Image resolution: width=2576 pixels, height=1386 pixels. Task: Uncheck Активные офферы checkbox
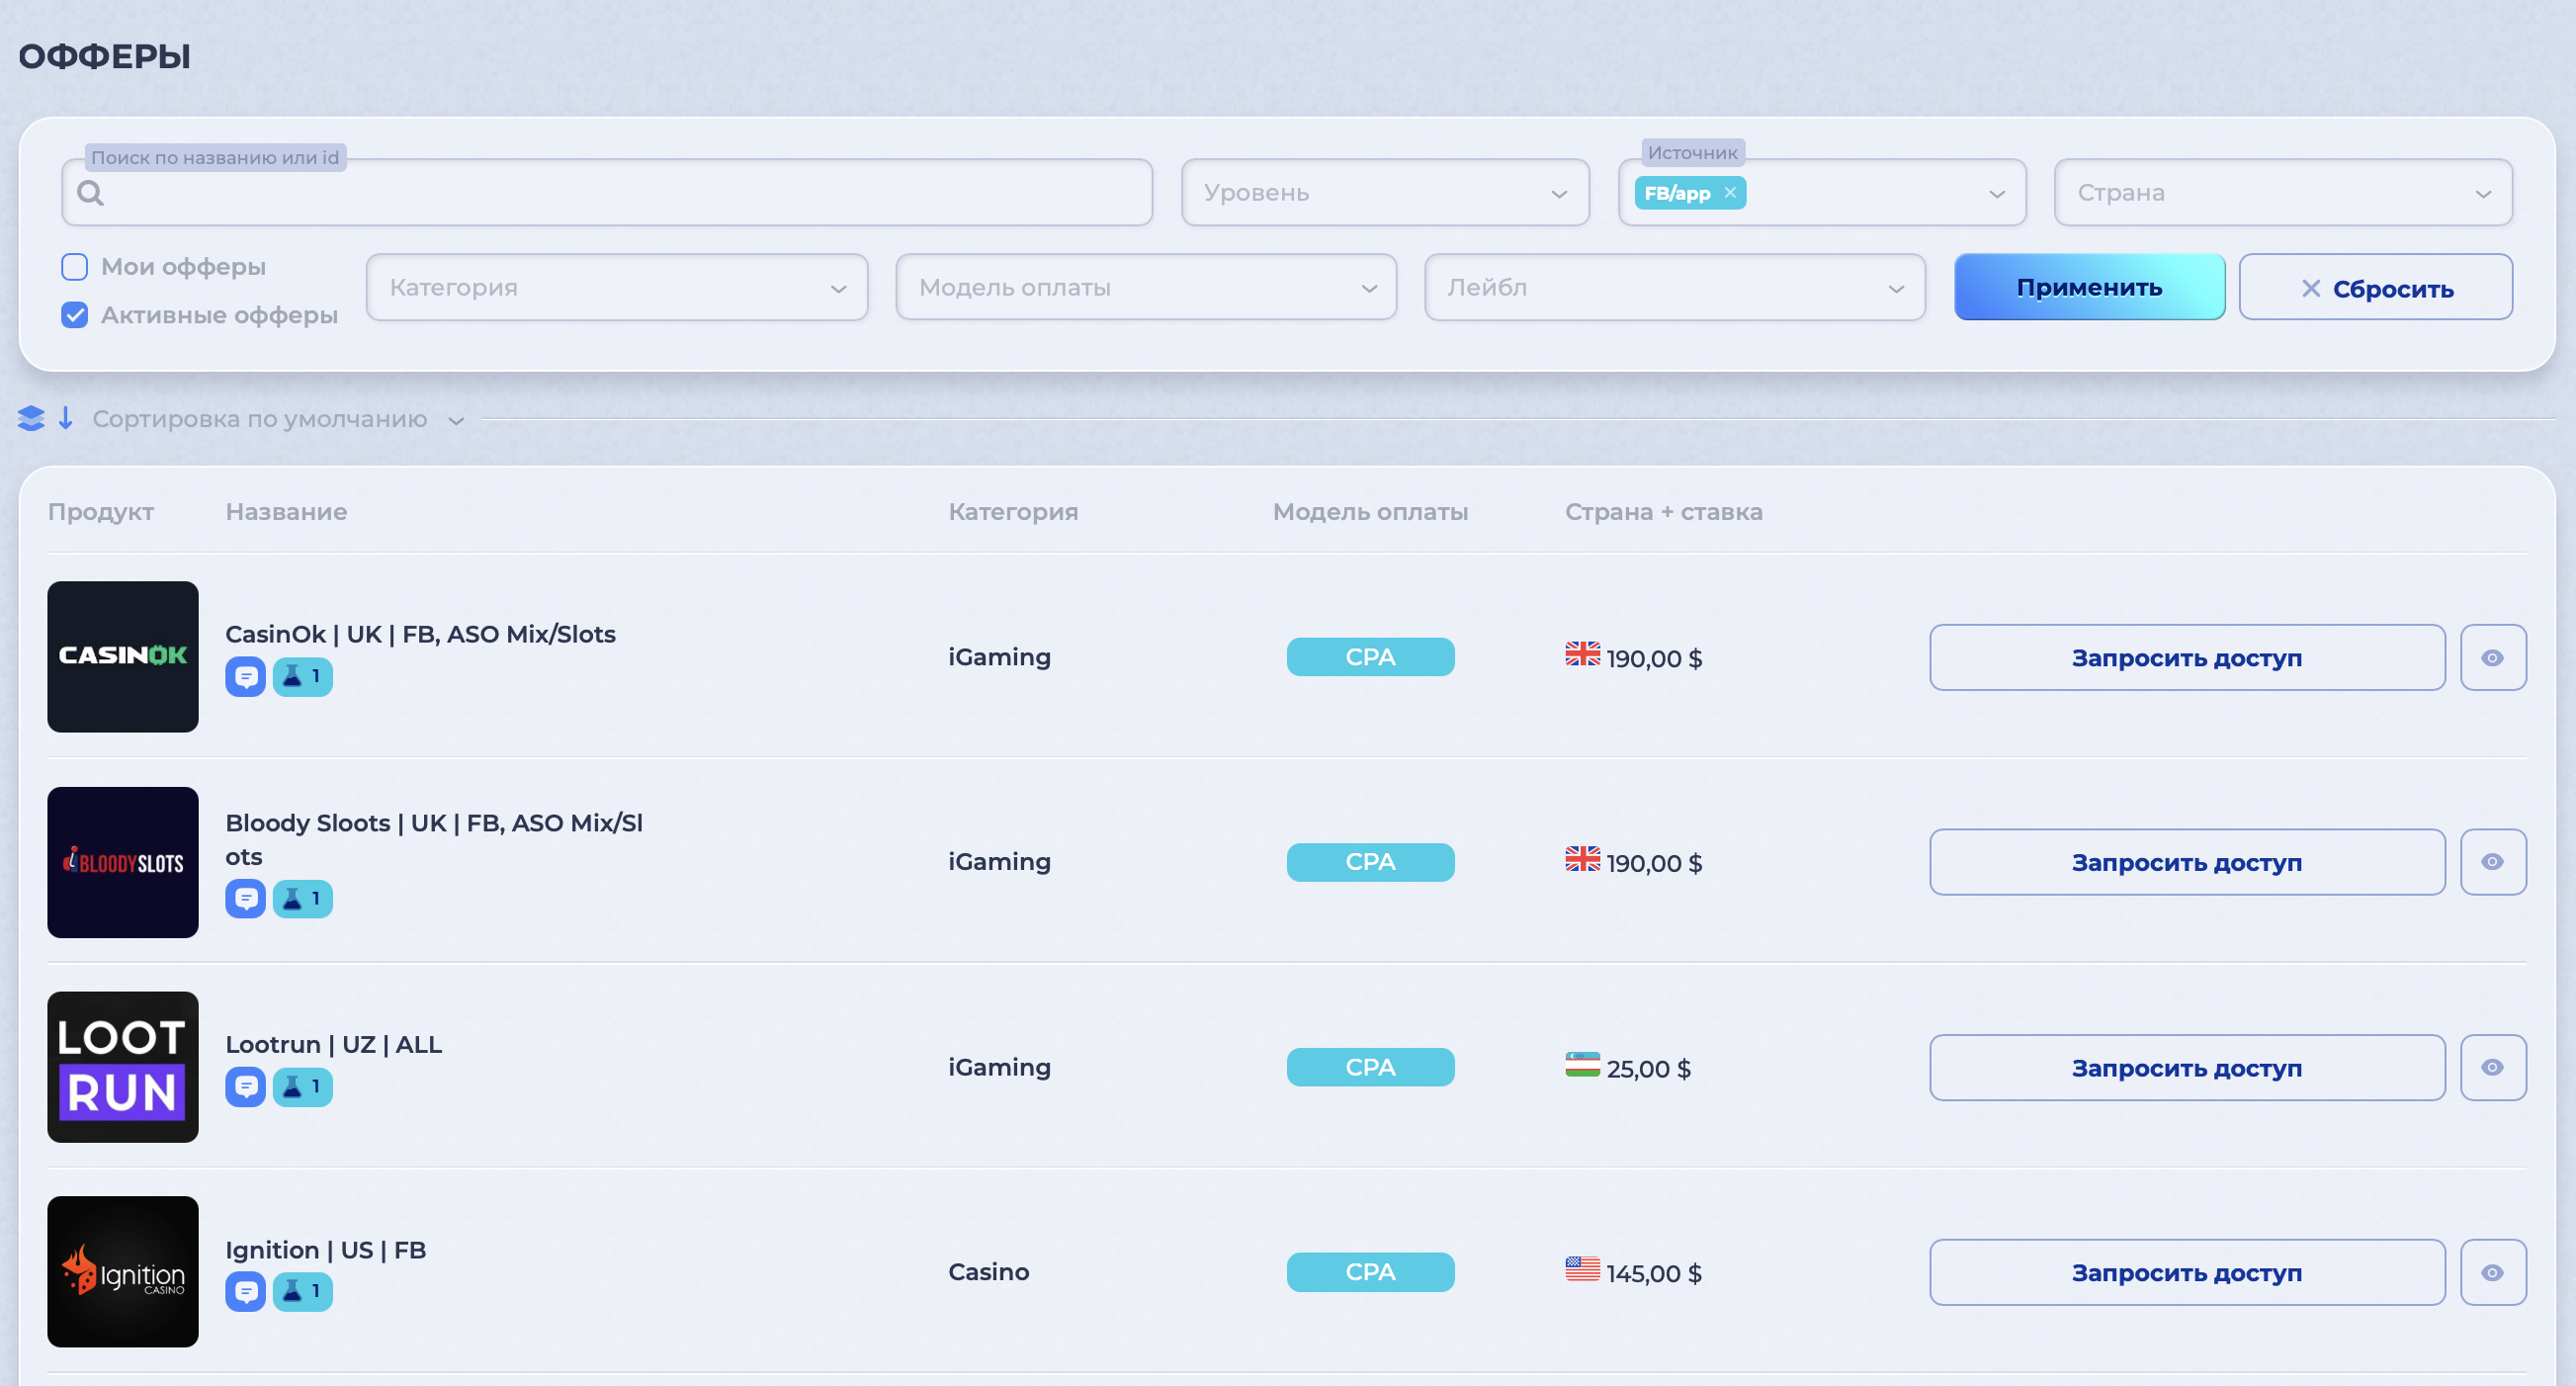point(75,315)
